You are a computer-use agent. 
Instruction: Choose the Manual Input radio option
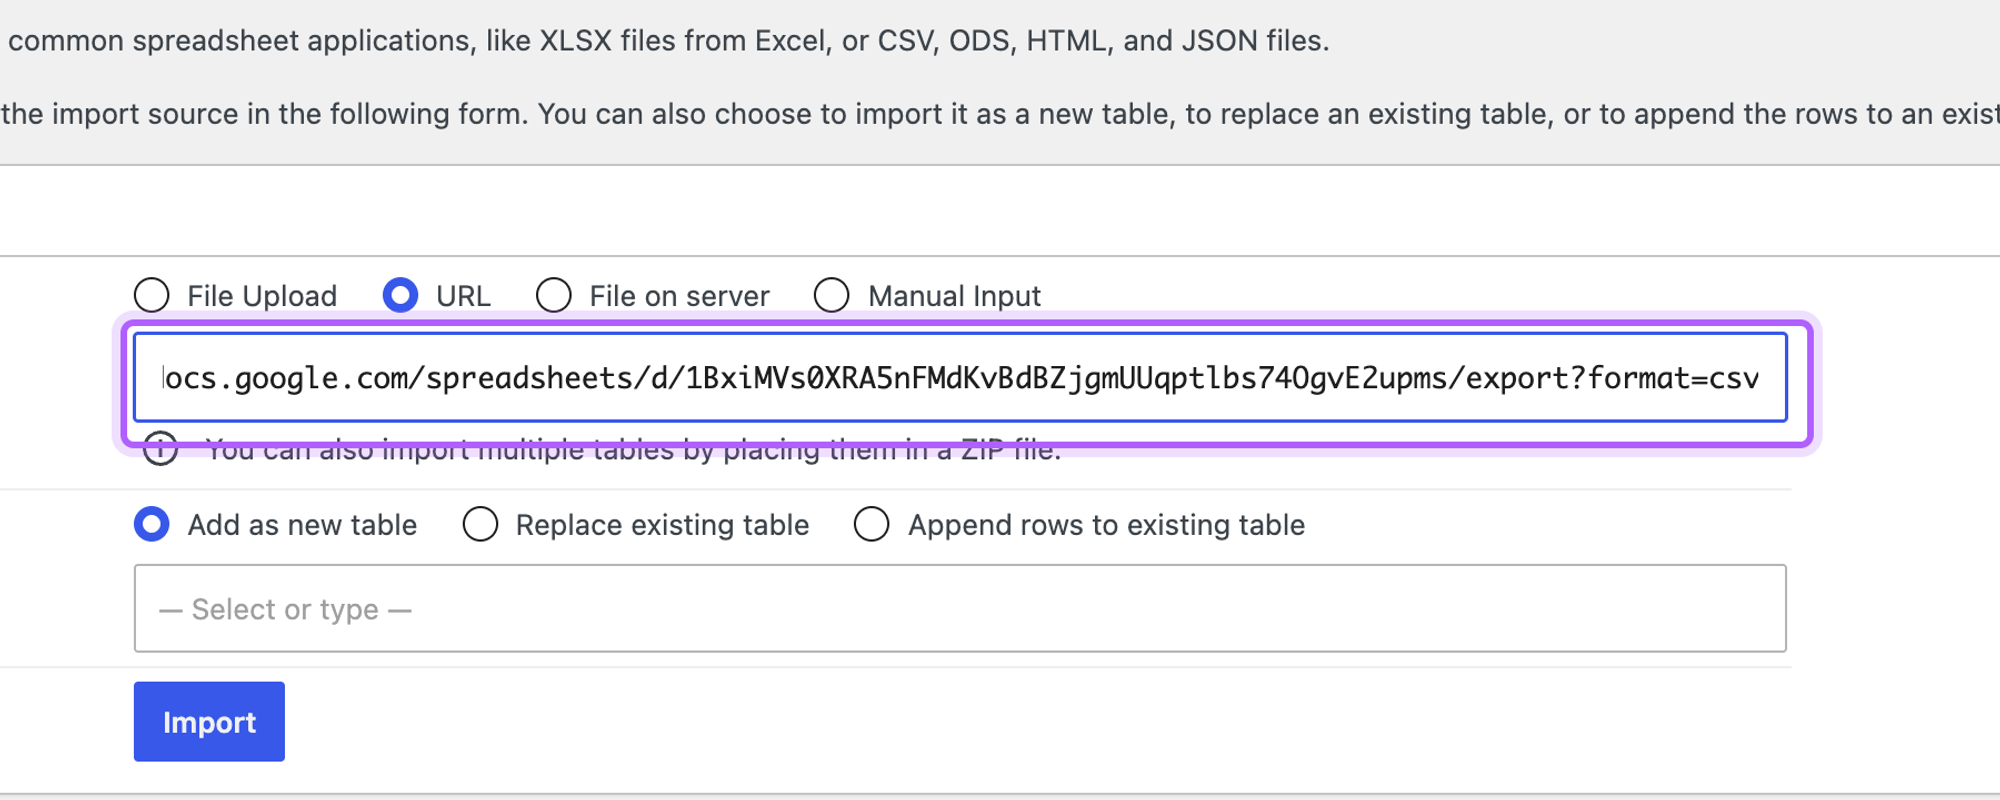(832, 295)
